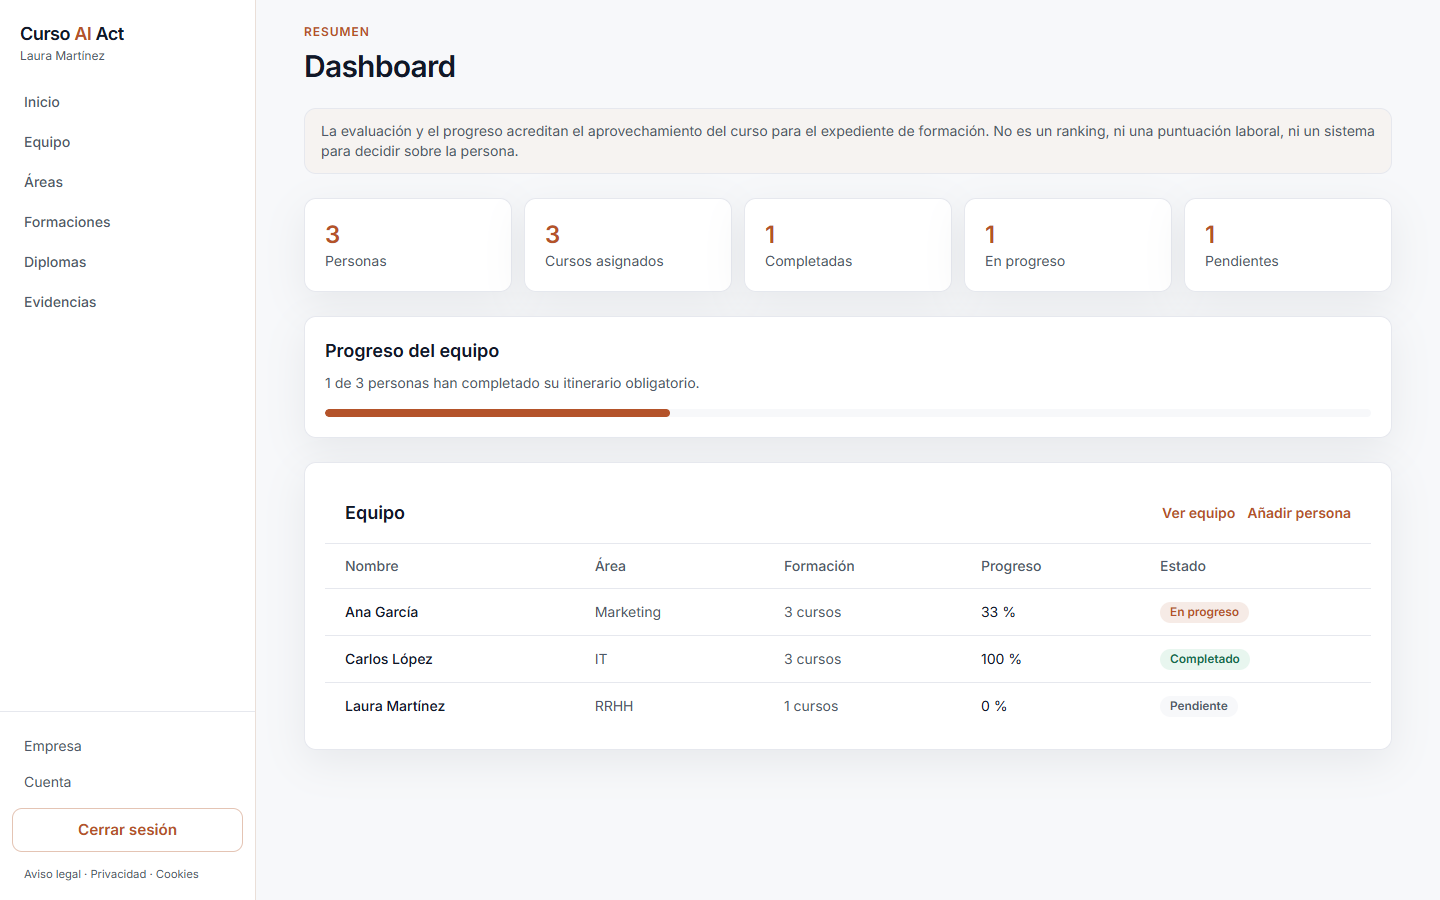
Task: Click the team progress bar
Action: pos(848,413)
